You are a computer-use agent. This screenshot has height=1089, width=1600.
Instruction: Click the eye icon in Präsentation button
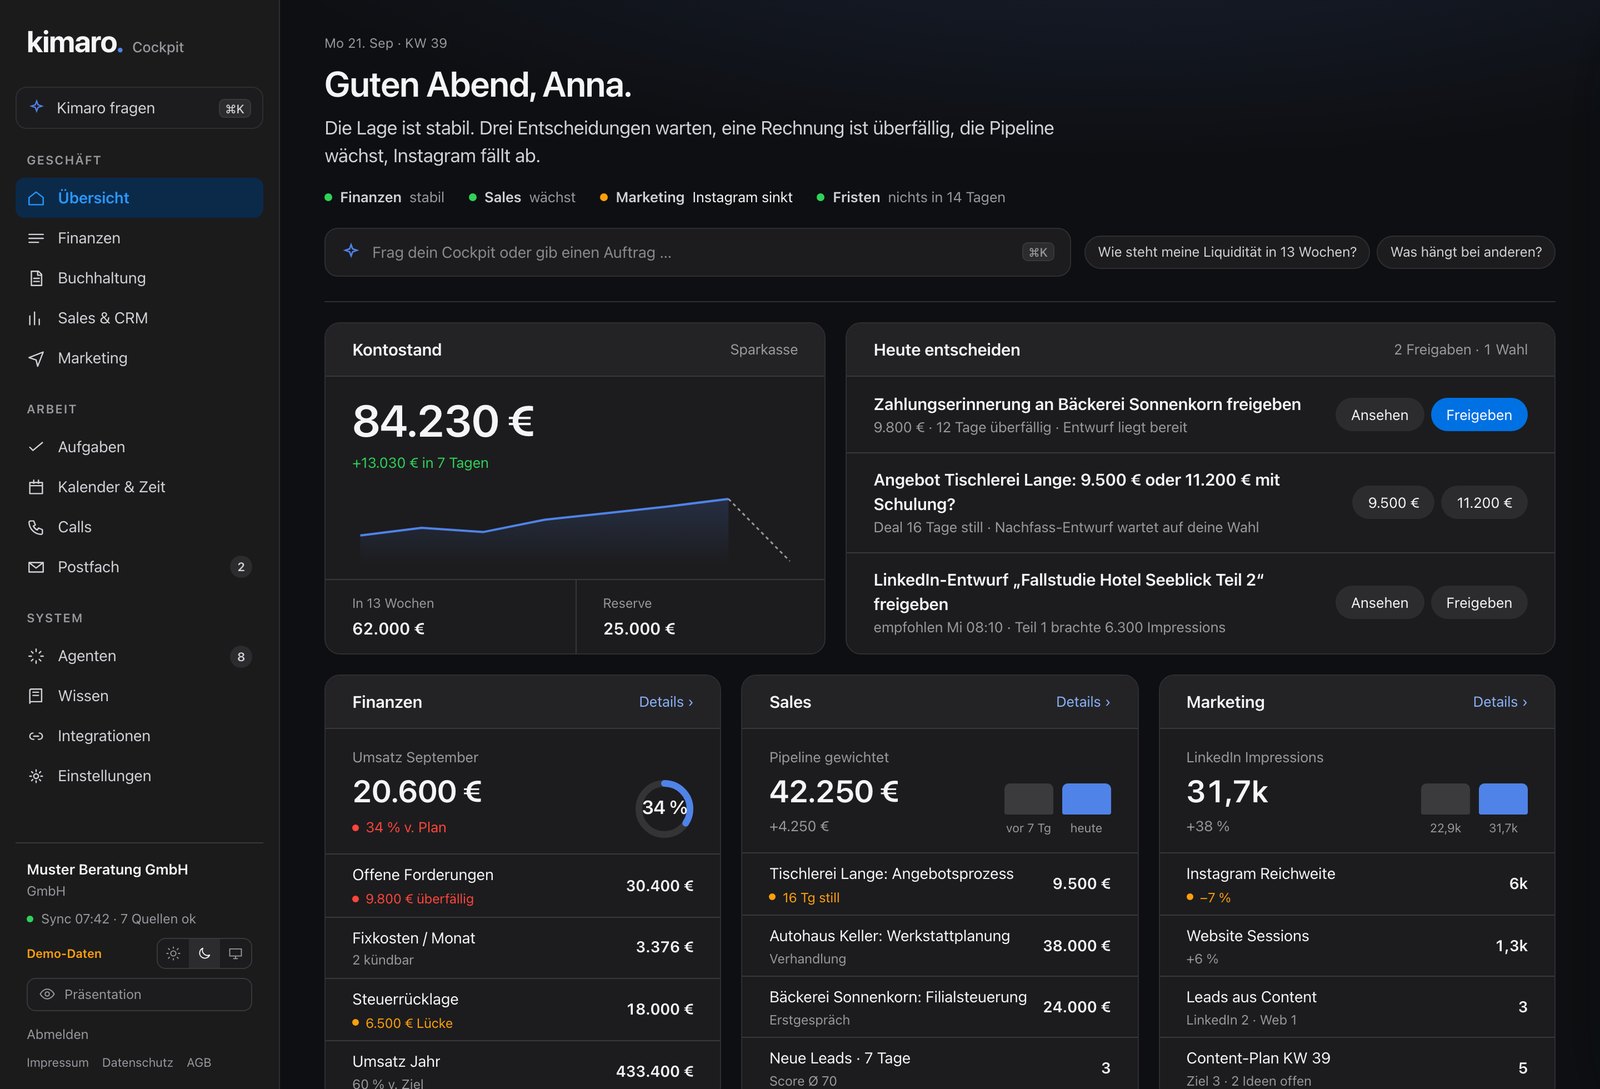coord(47,994)
